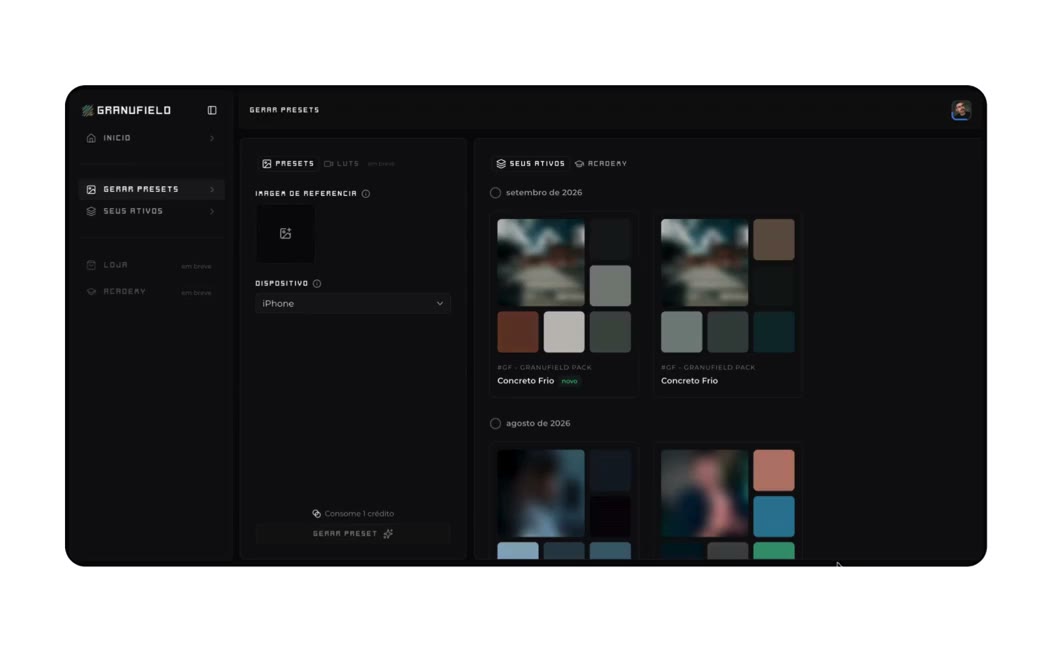Screen dimensions: 1052x652
Task: Collapse the sidebar with panel toggle icon
Action: click(212, 111)
